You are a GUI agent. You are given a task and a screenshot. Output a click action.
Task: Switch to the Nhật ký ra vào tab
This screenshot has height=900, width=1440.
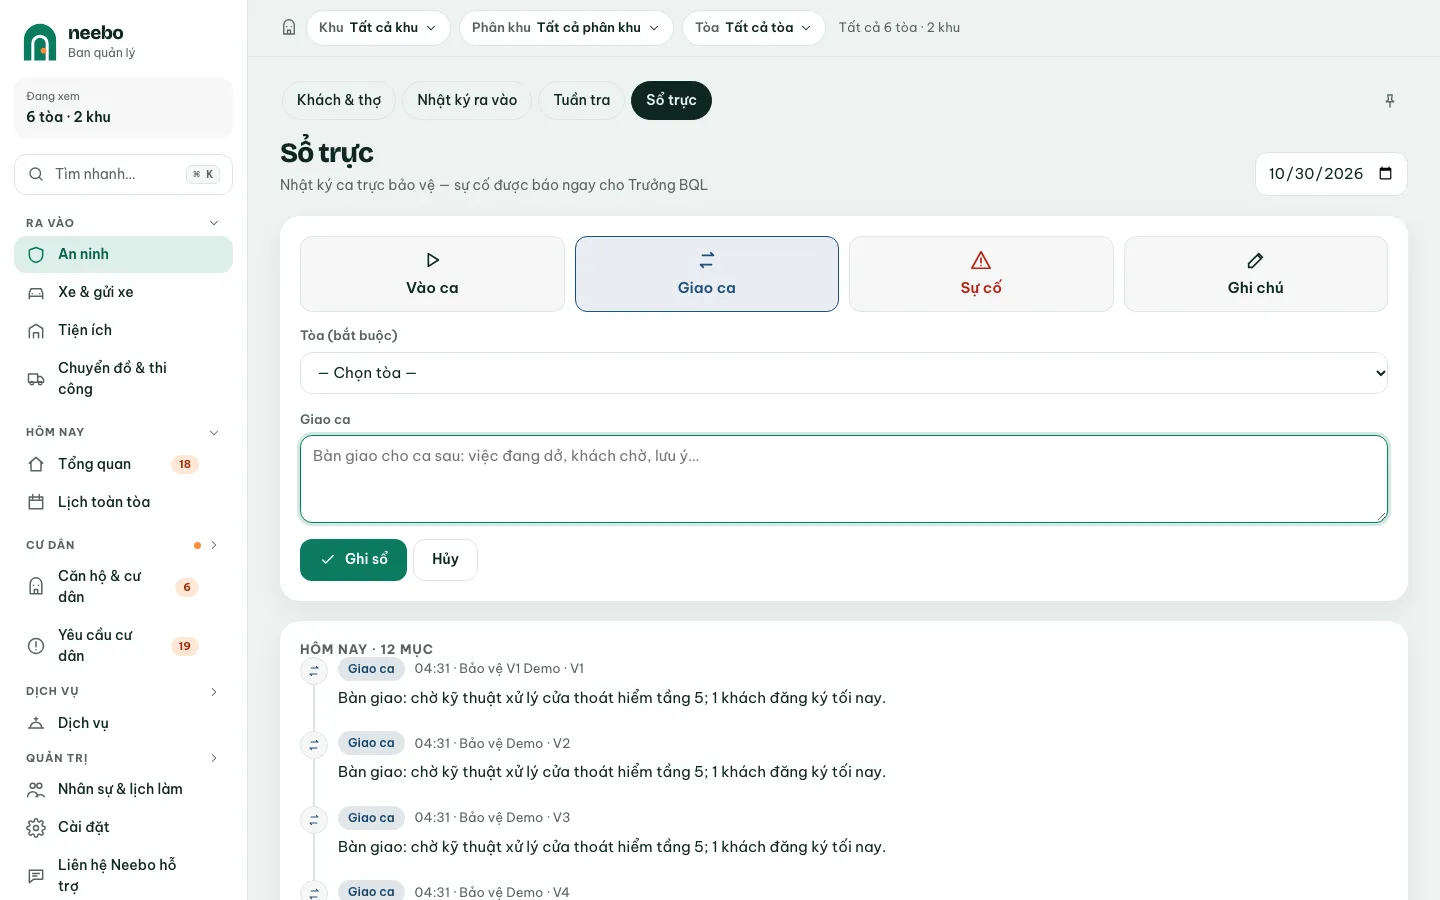(x=467, y=100)
